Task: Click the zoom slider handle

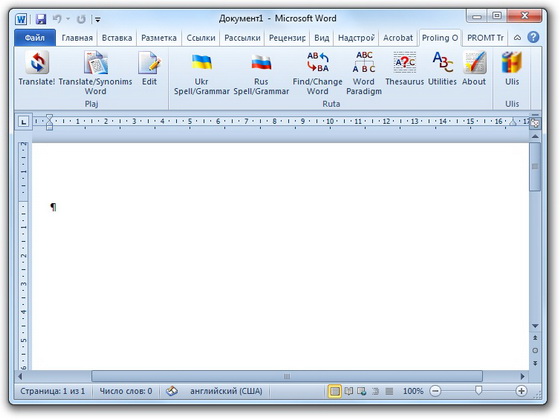Action: point(479,390)
